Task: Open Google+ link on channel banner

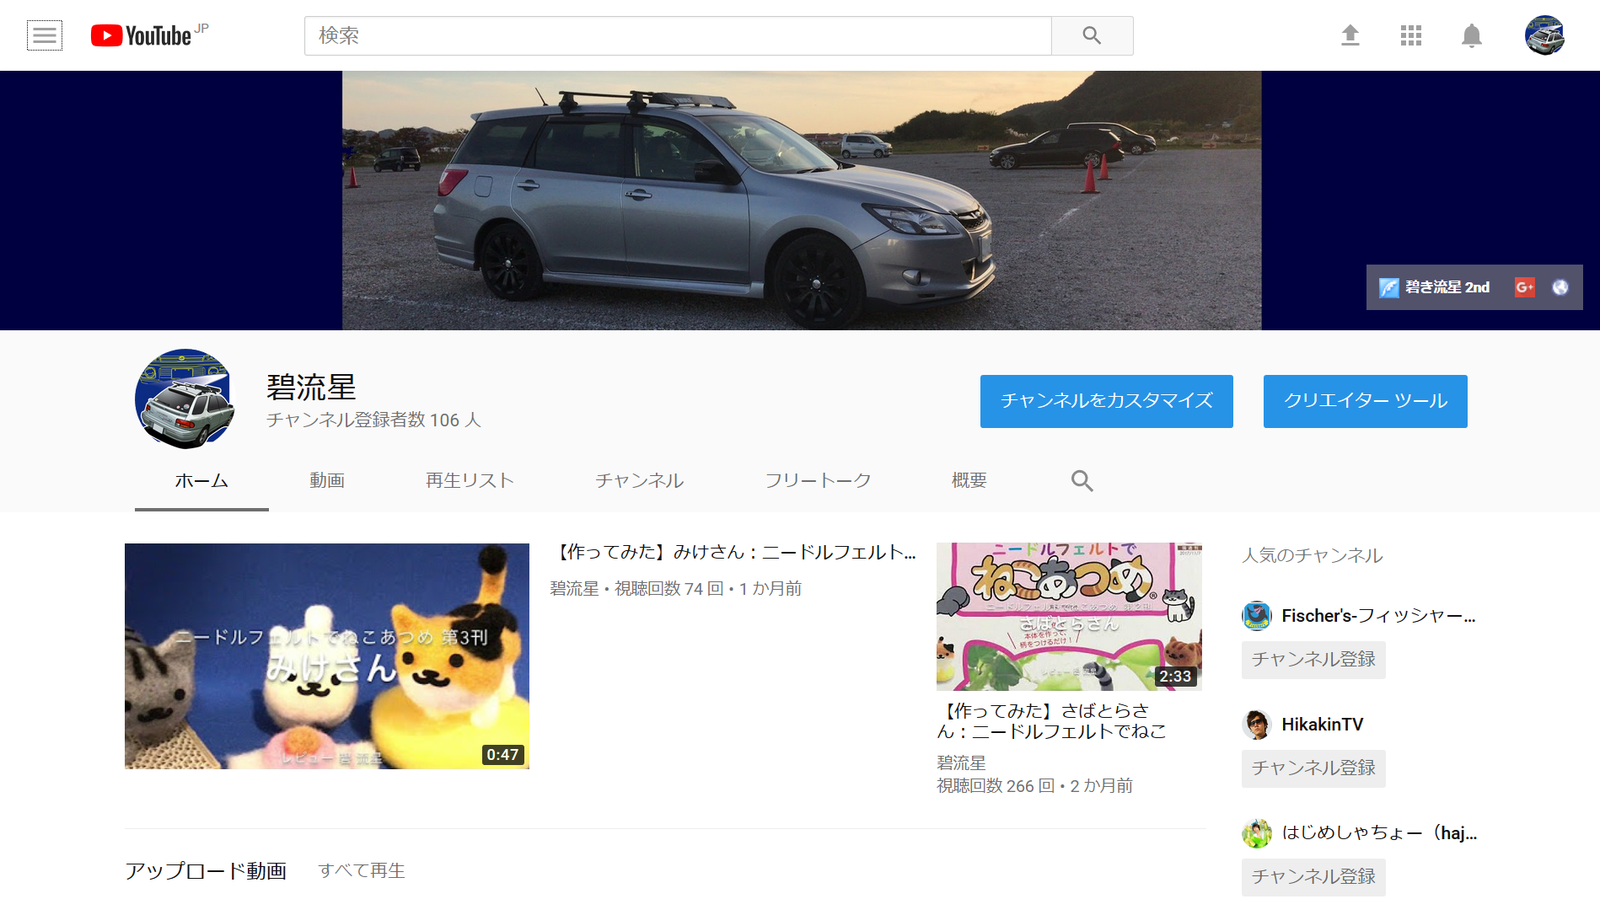Action: 1525,287
